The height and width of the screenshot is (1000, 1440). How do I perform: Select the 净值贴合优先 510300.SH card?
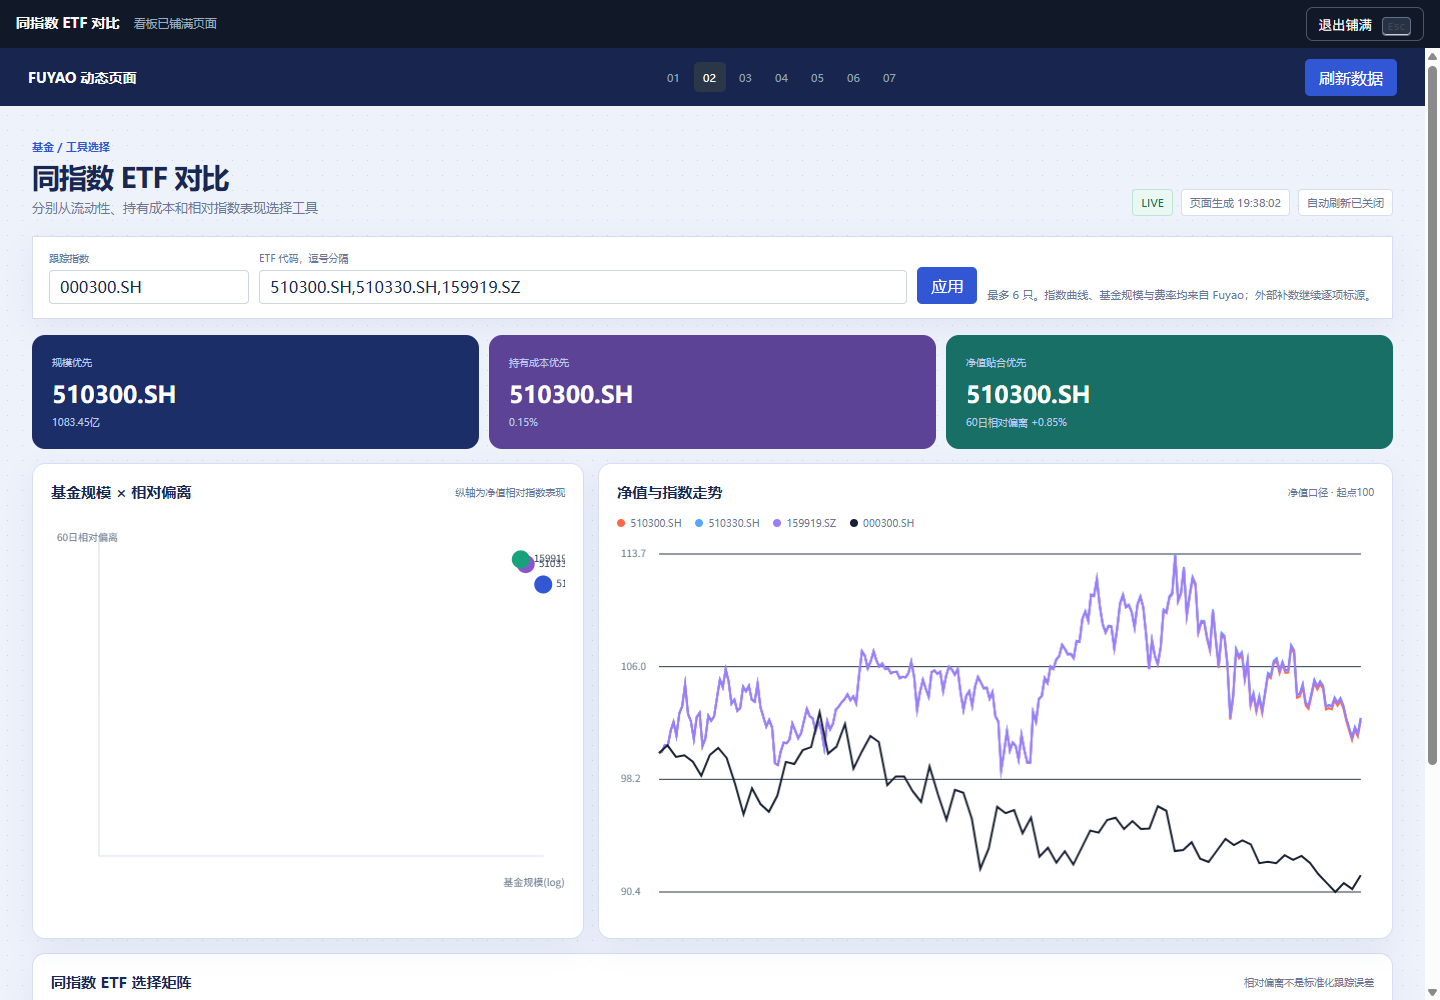tap(1169, 392)
